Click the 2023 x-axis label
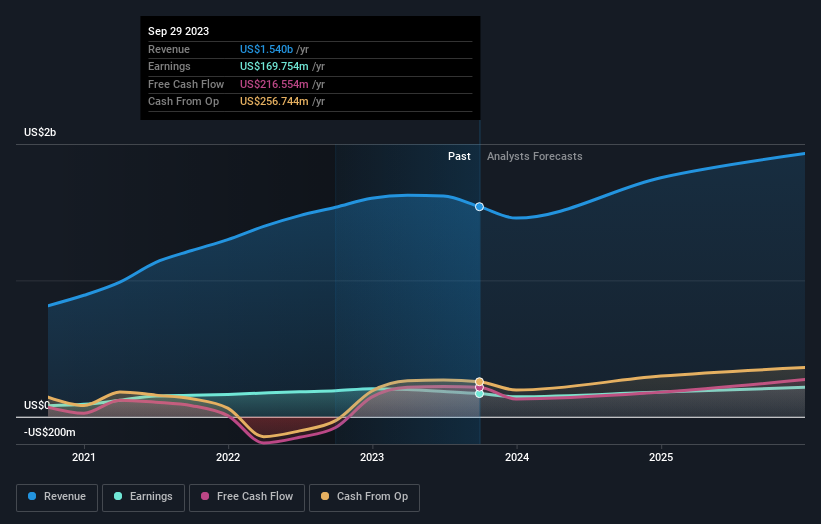 coord(372,457)
